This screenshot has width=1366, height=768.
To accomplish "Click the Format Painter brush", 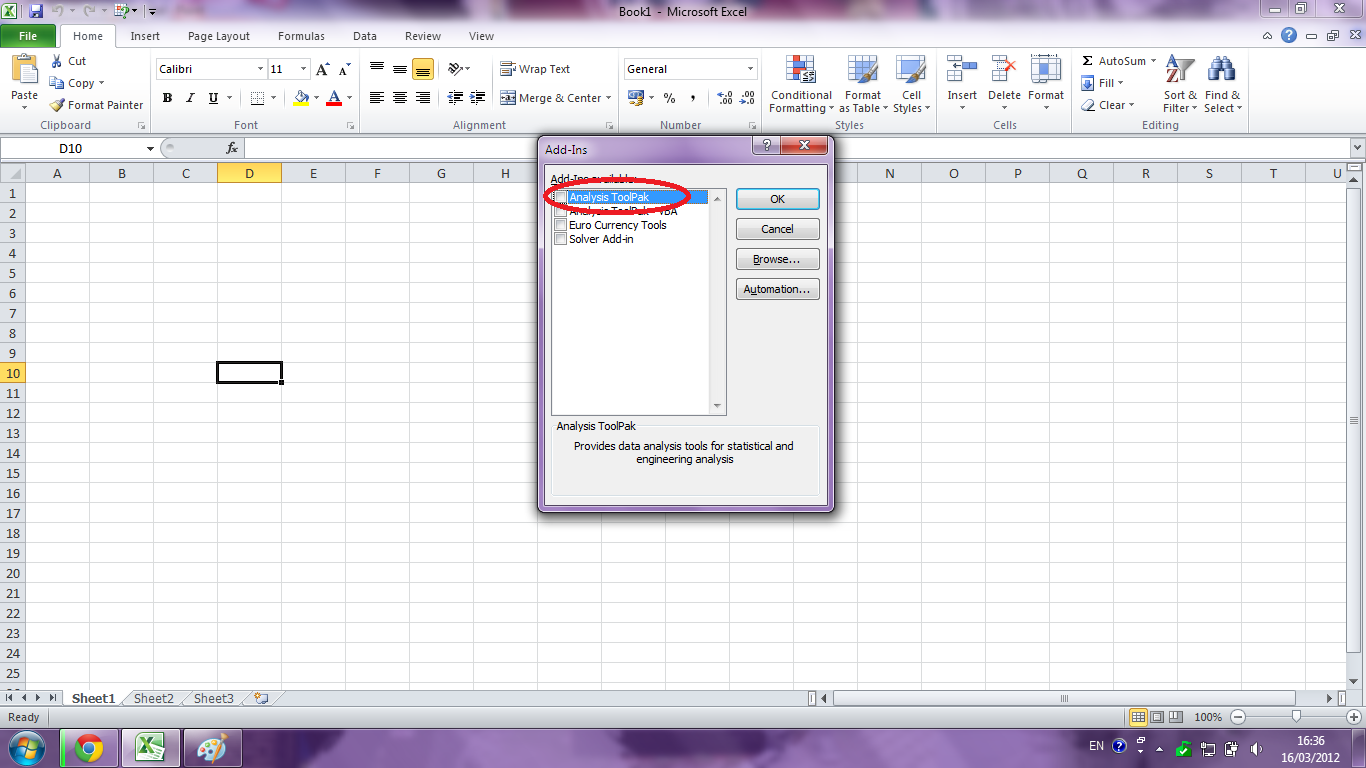I will [x=57, y=105].
